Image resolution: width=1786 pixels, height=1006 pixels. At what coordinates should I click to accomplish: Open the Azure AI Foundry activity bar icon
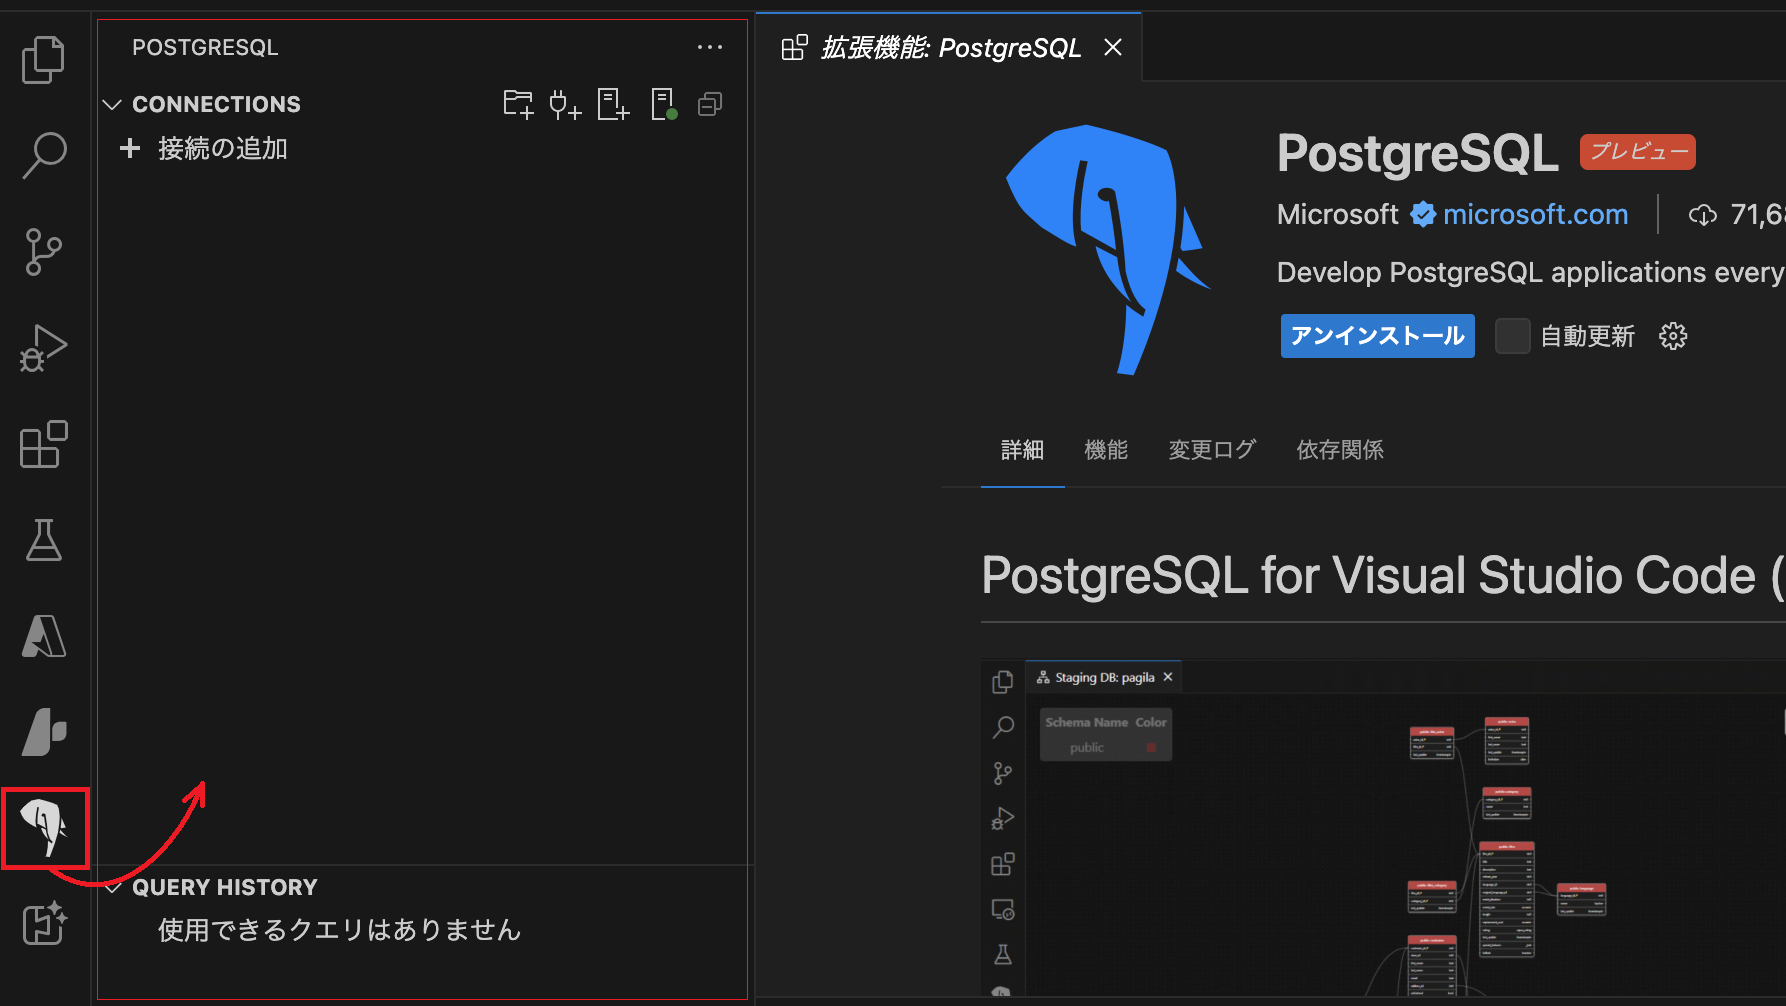(x=43, y=732)
